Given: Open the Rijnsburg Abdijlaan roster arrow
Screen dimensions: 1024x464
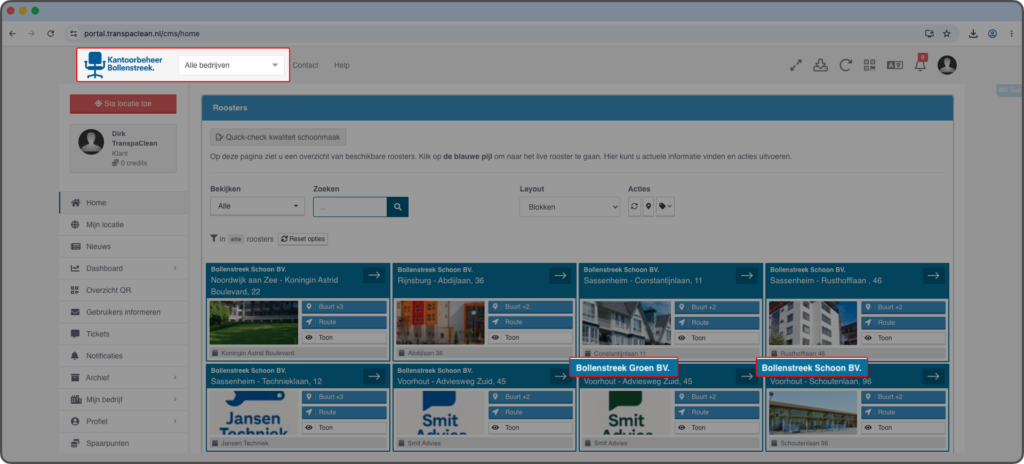Looking at the screenshot, I should point(560,275).
